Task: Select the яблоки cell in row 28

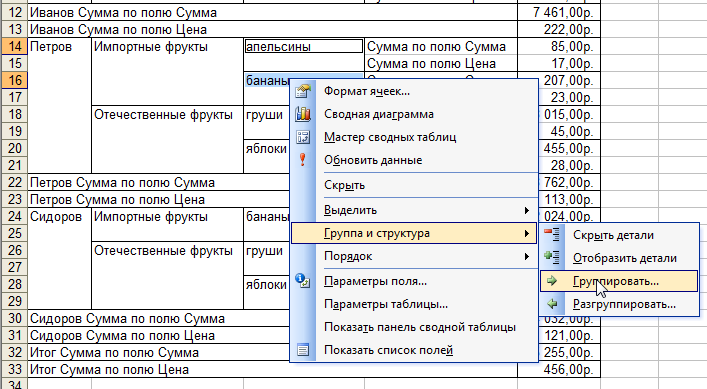Action: [266, 284]
